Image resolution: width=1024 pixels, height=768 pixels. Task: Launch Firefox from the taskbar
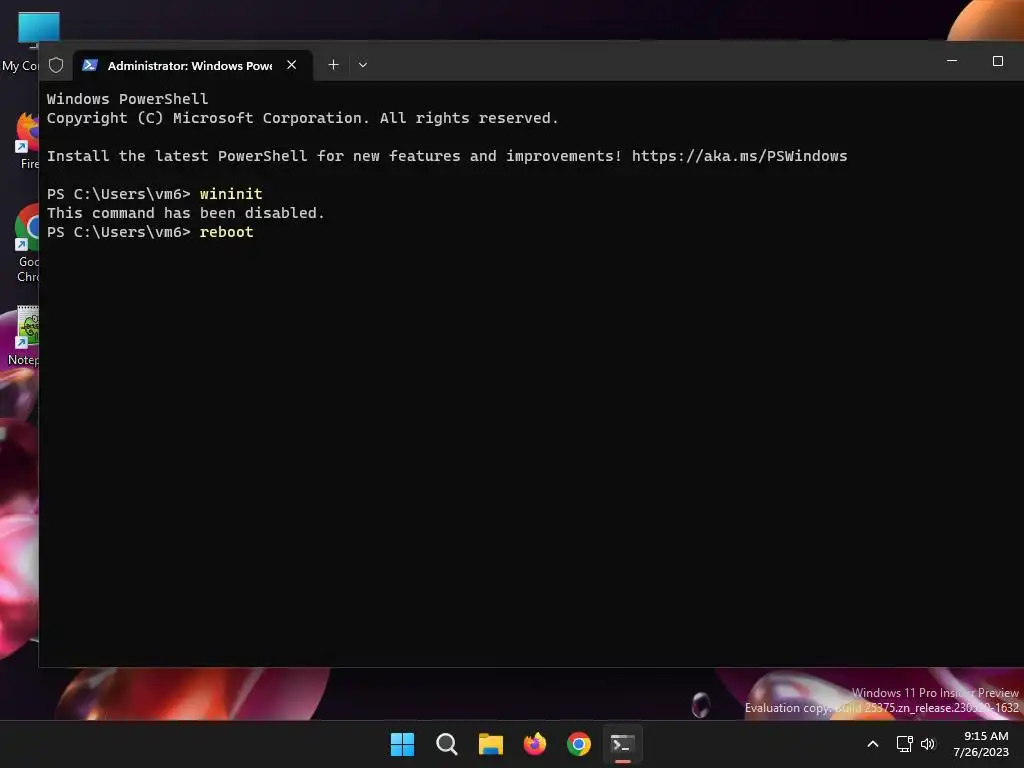tap(535, 744)
